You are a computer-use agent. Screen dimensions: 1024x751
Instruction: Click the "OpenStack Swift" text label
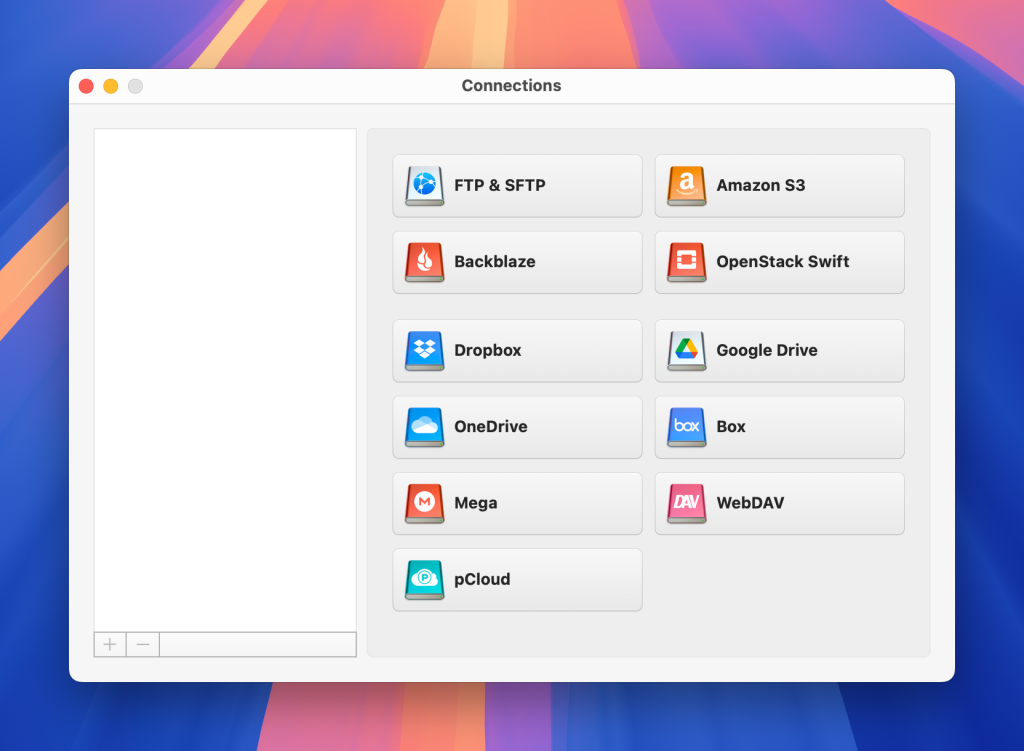[782, 262]
